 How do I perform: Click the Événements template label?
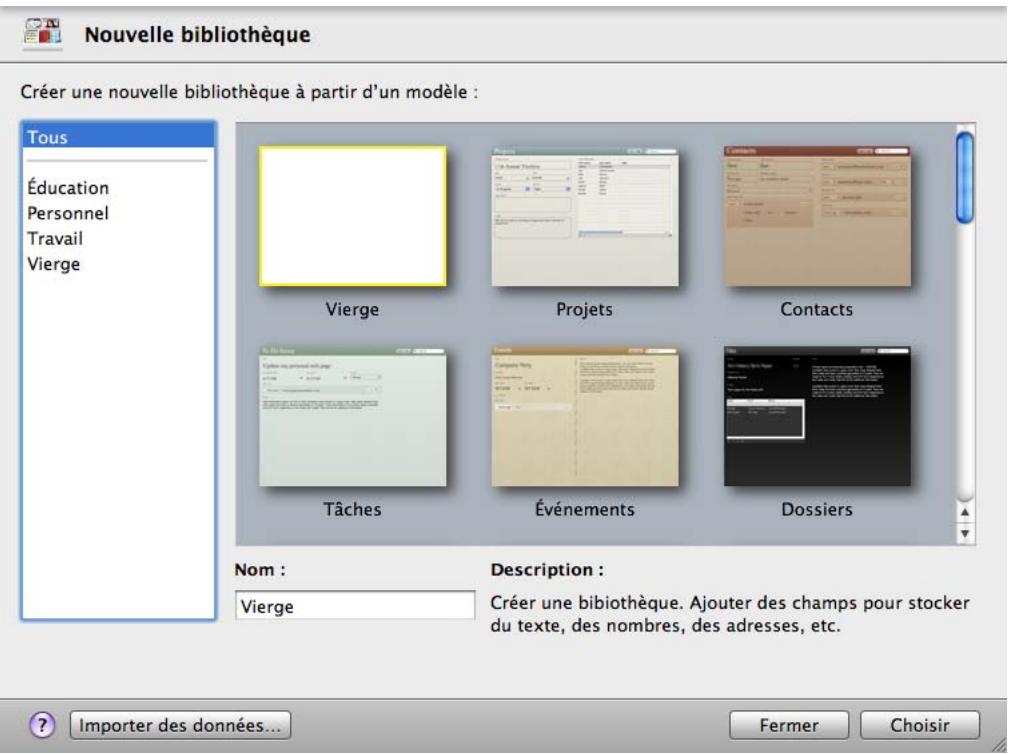(x=585, y=509)
